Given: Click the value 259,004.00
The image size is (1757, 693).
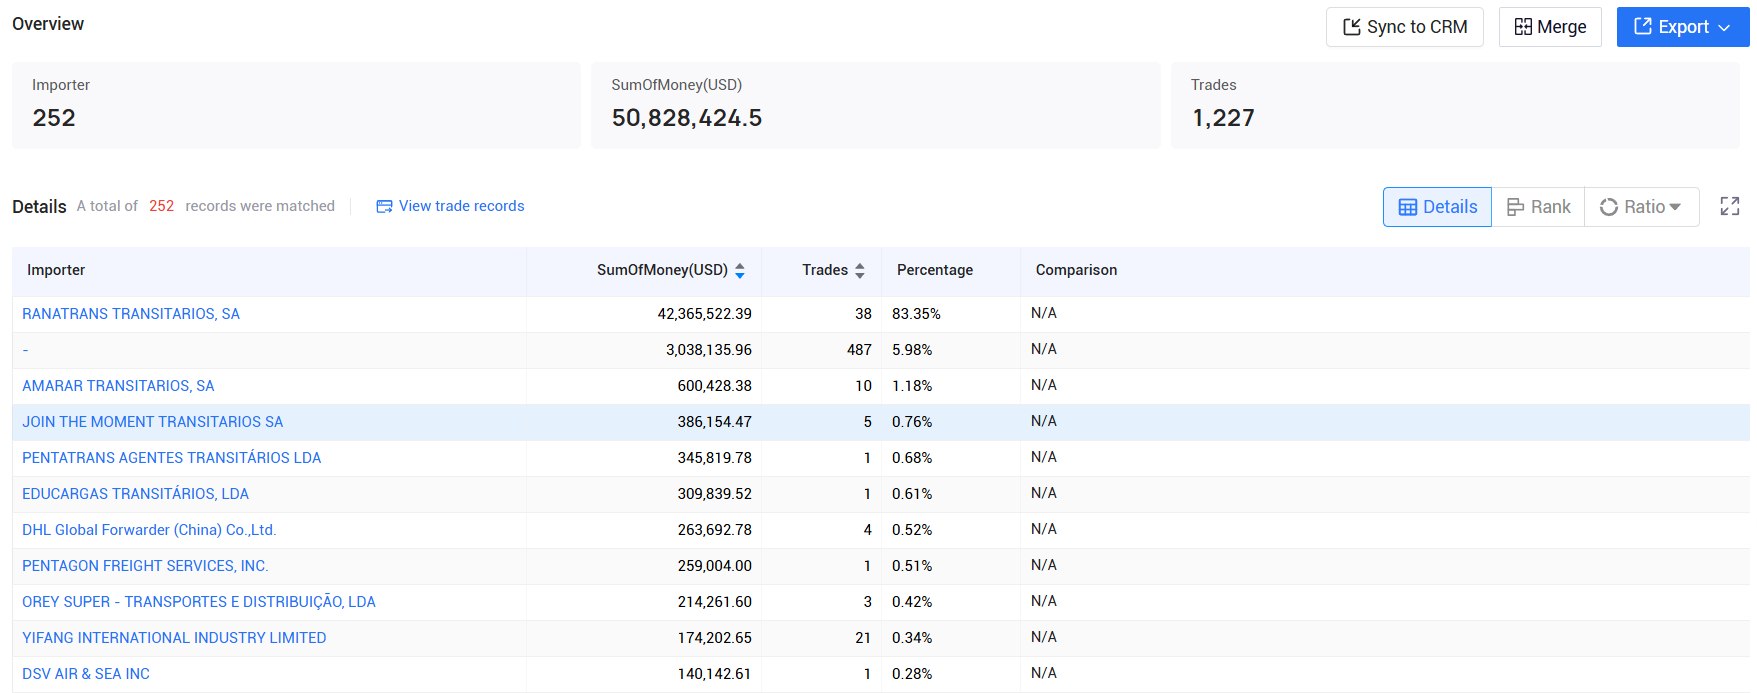Looking at the screenshot, I should click(714, 566).
